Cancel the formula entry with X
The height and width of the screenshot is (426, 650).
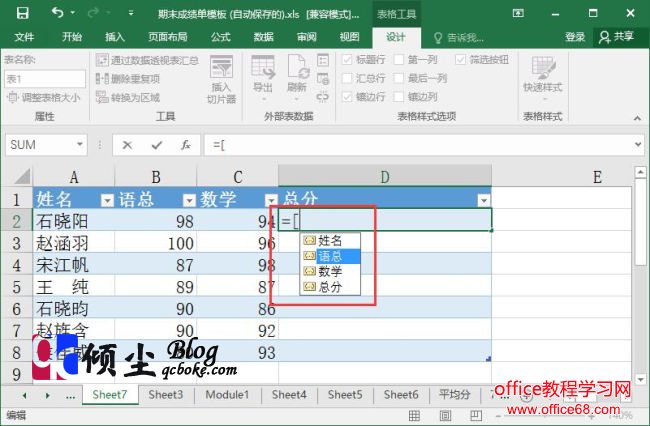point(127,145)
